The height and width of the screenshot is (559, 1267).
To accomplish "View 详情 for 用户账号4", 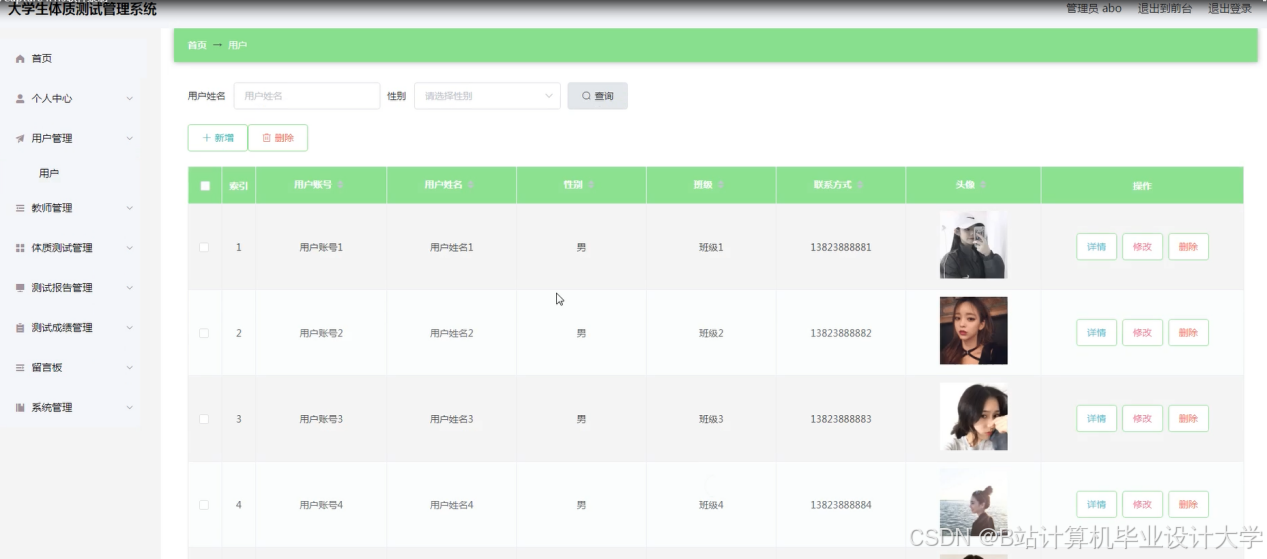I will pos(1096,505).
